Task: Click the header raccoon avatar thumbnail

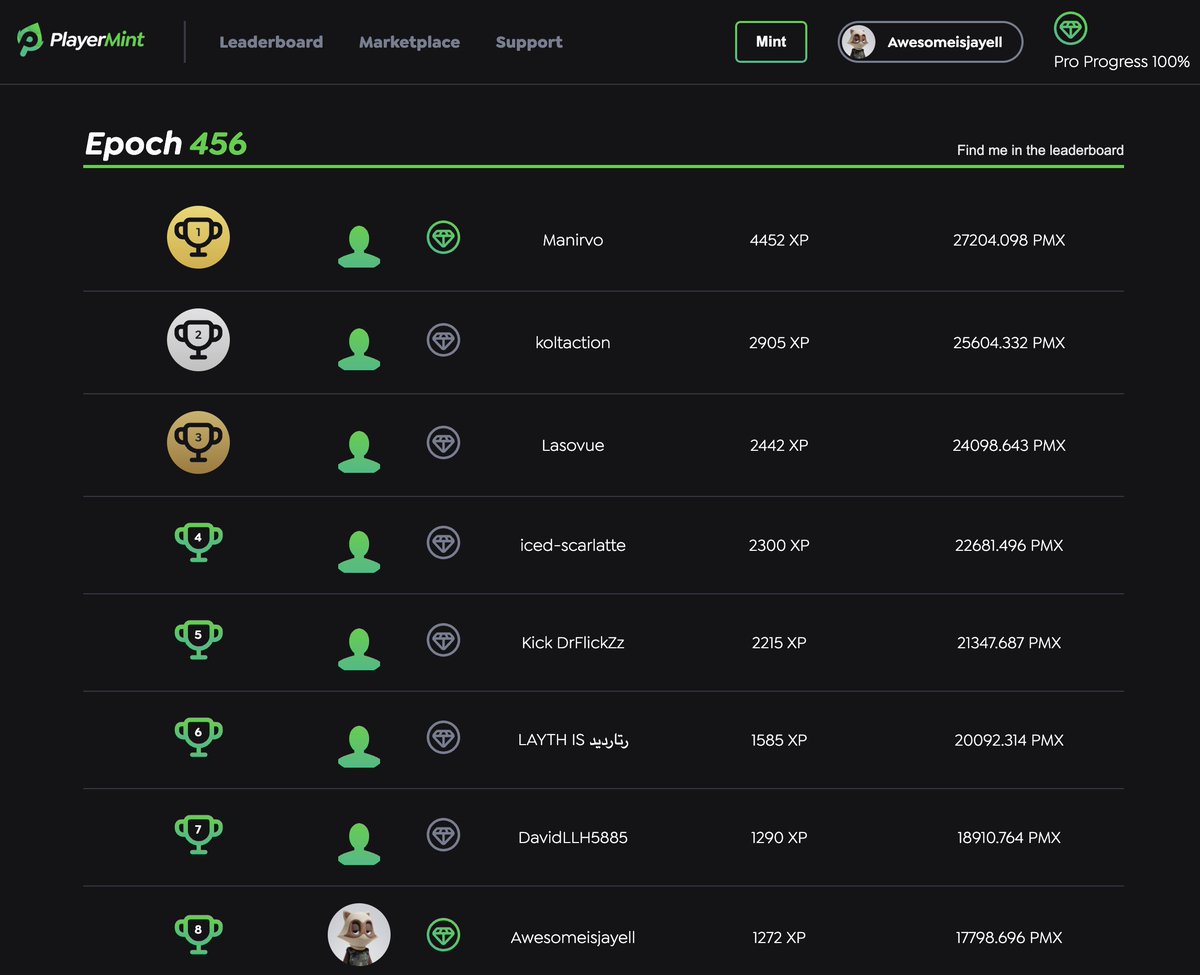Action: [859, 42]
